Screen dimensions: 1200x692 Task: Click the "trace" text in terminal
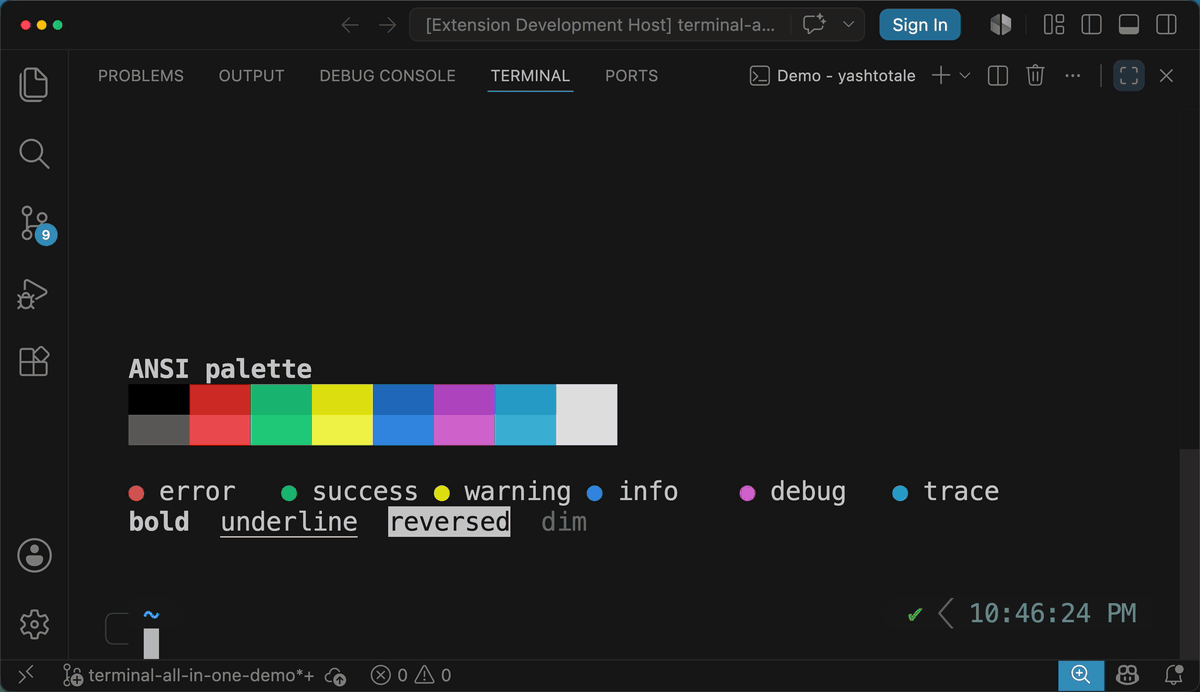click(x=961, y=492)
